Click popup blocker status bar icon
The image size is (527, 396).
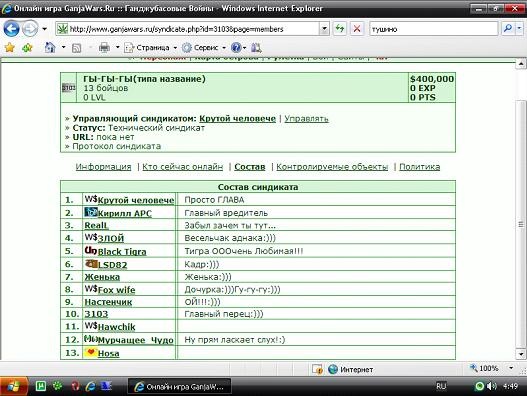tap(317, 369)
